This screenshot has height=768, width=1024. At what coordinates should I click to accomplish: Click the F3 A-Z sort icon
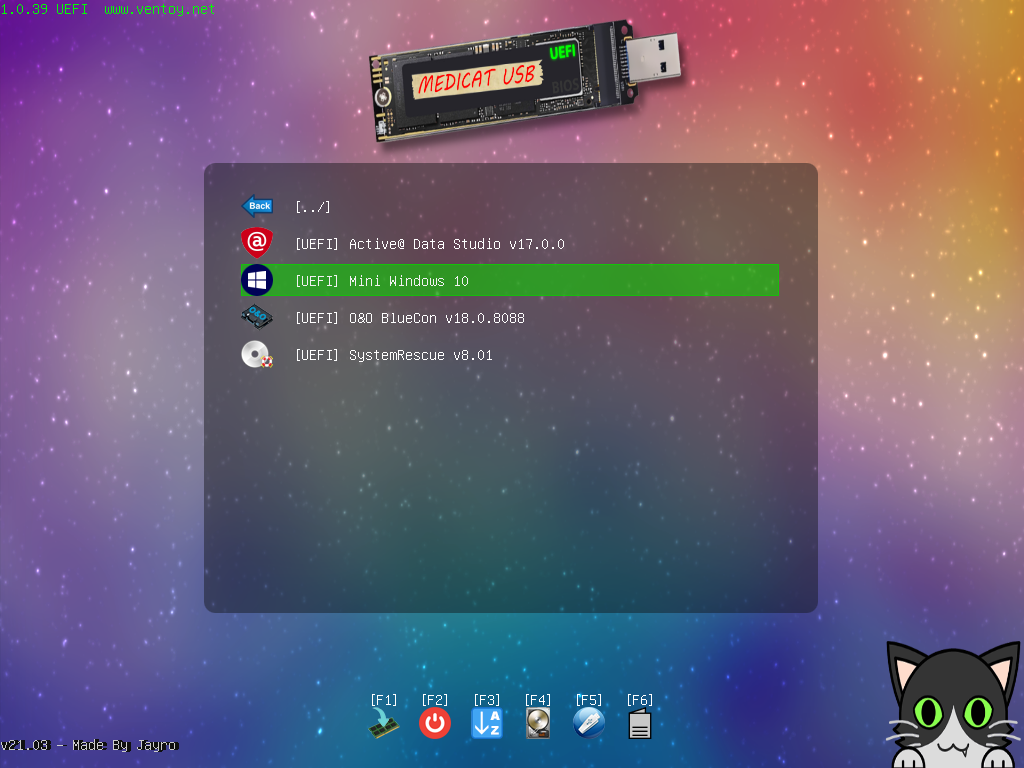click(487, 724)
